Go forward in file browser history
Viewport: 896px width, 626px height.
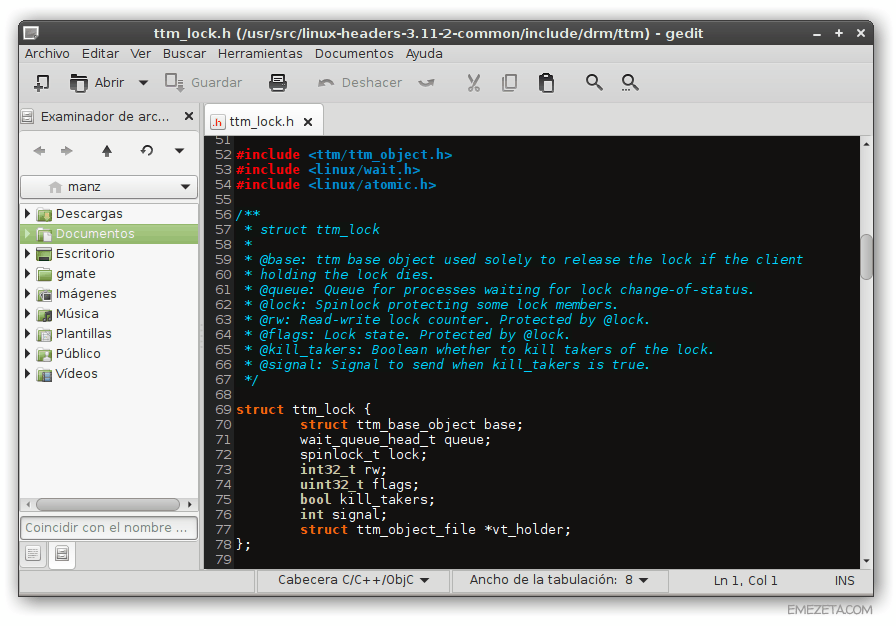coord(67,151)
